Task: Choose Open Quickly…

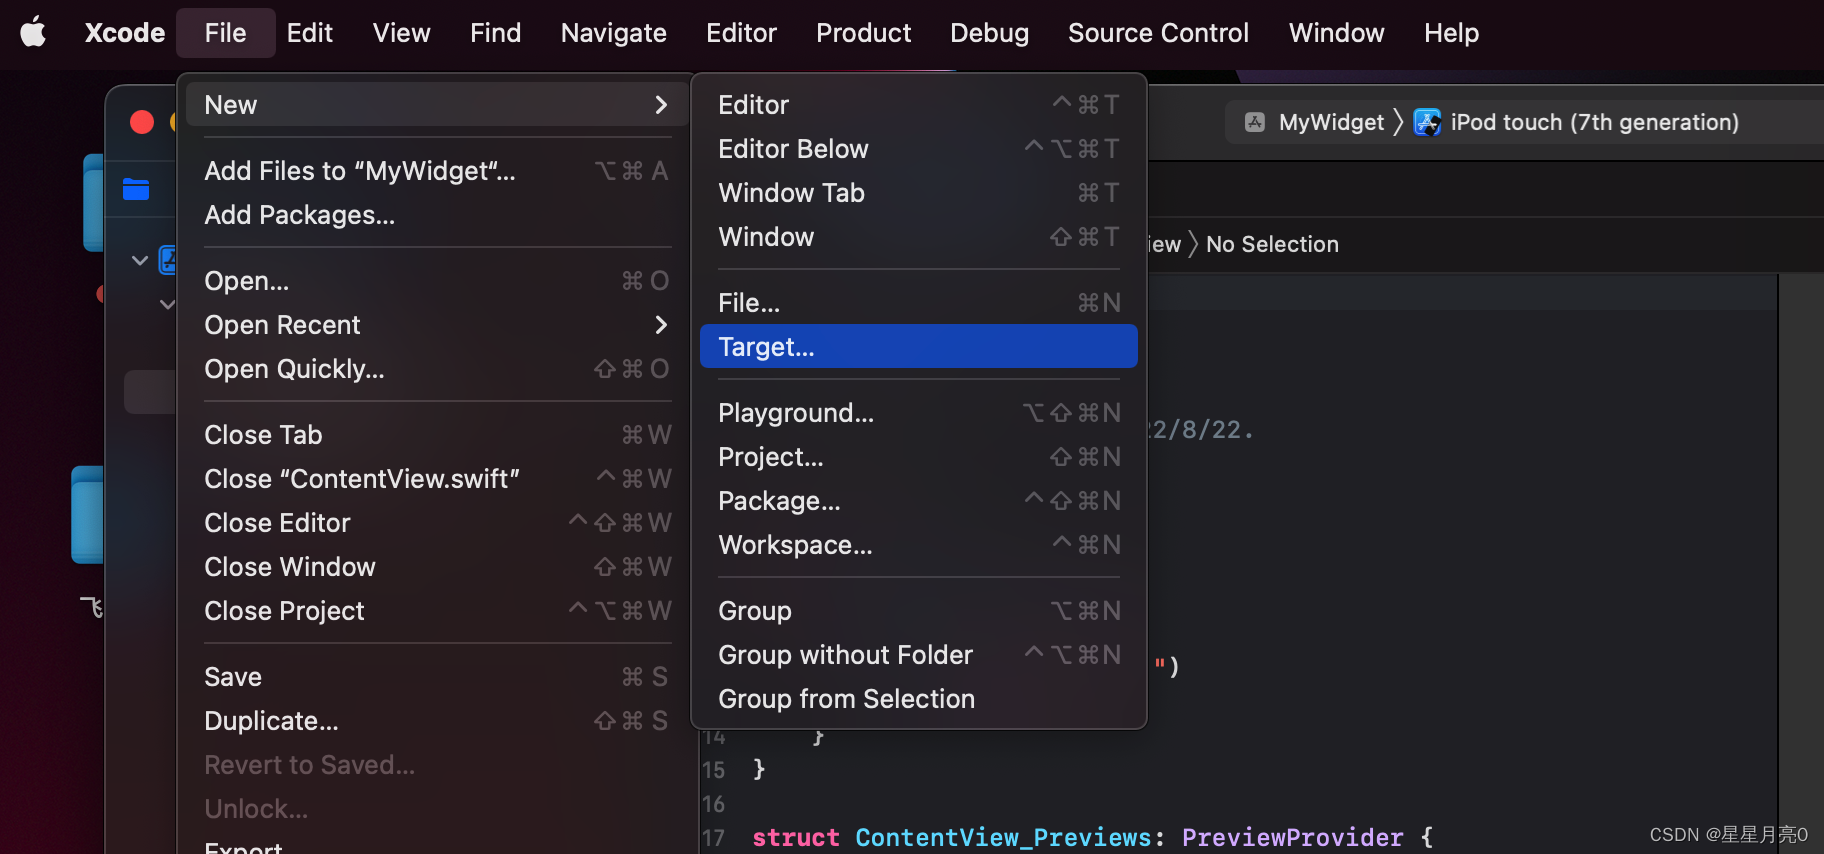Action: coord(437,369)
